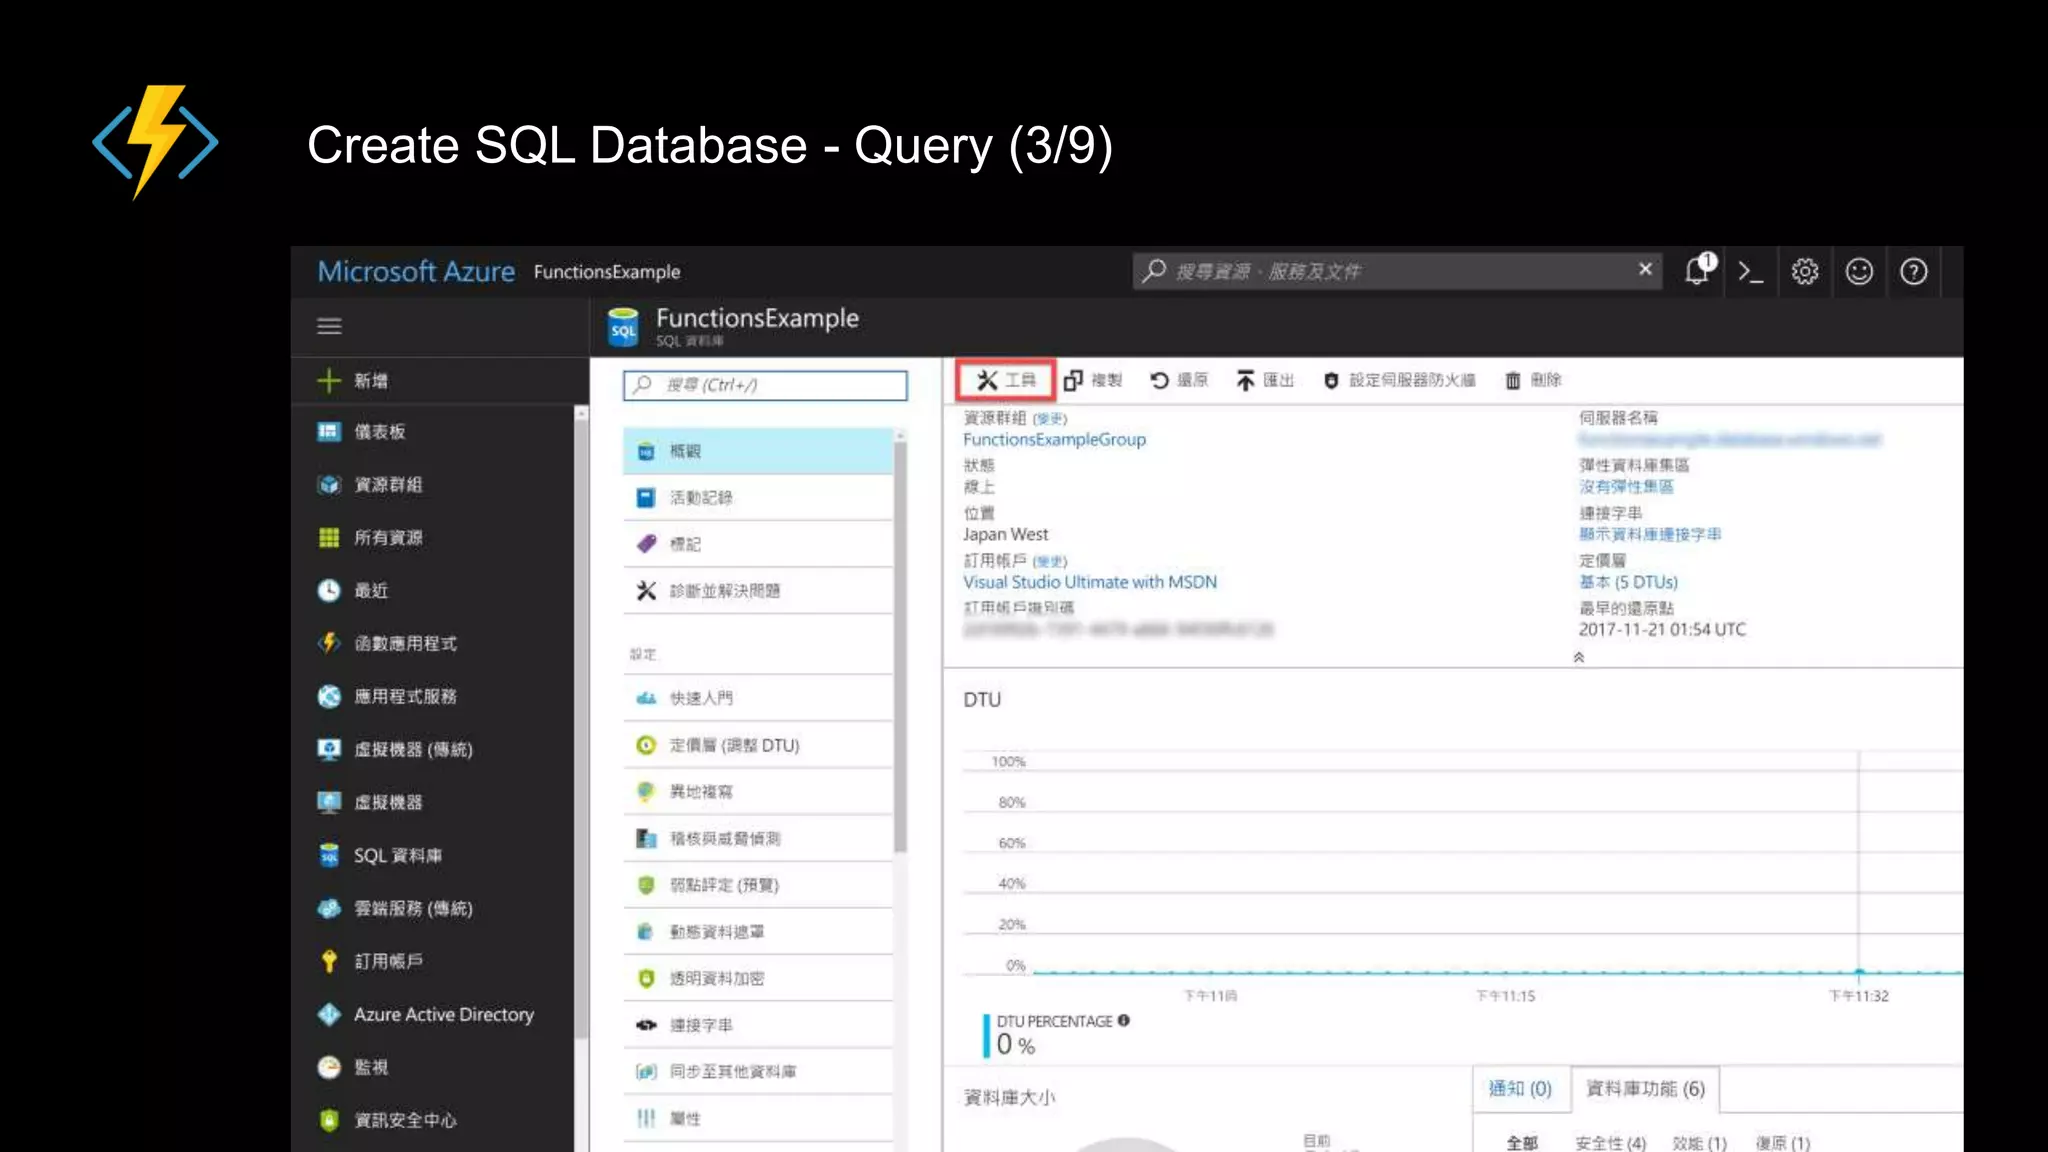This screenshot has width=2048, height=1152.
Task: Select 安全性 (4) feature filter
Action: [x=1610, y=1142]
